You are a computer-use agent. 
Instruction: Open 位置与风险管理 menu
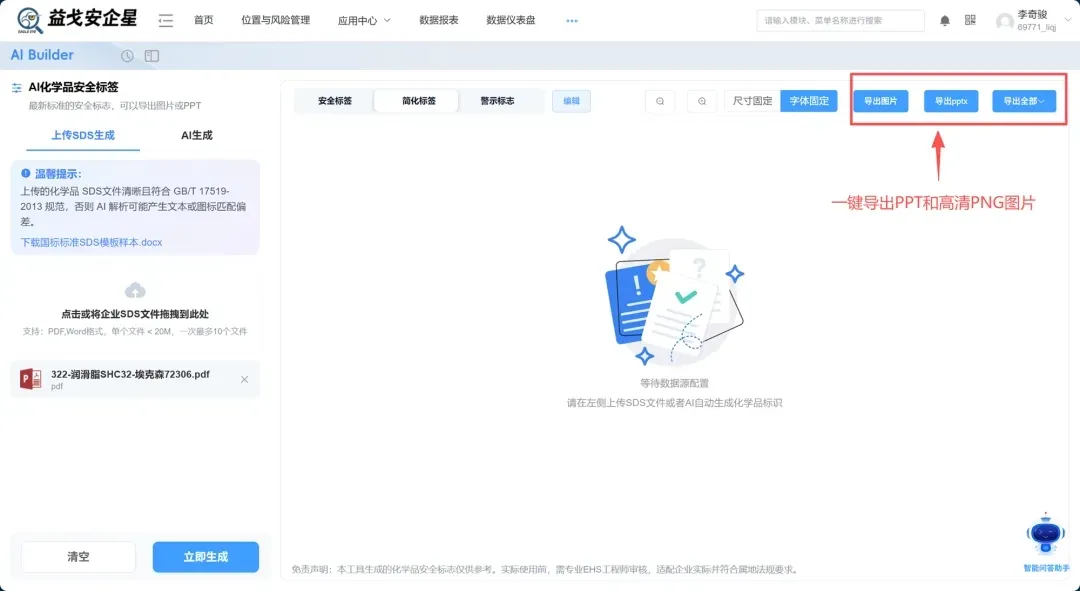click(276, 20)
